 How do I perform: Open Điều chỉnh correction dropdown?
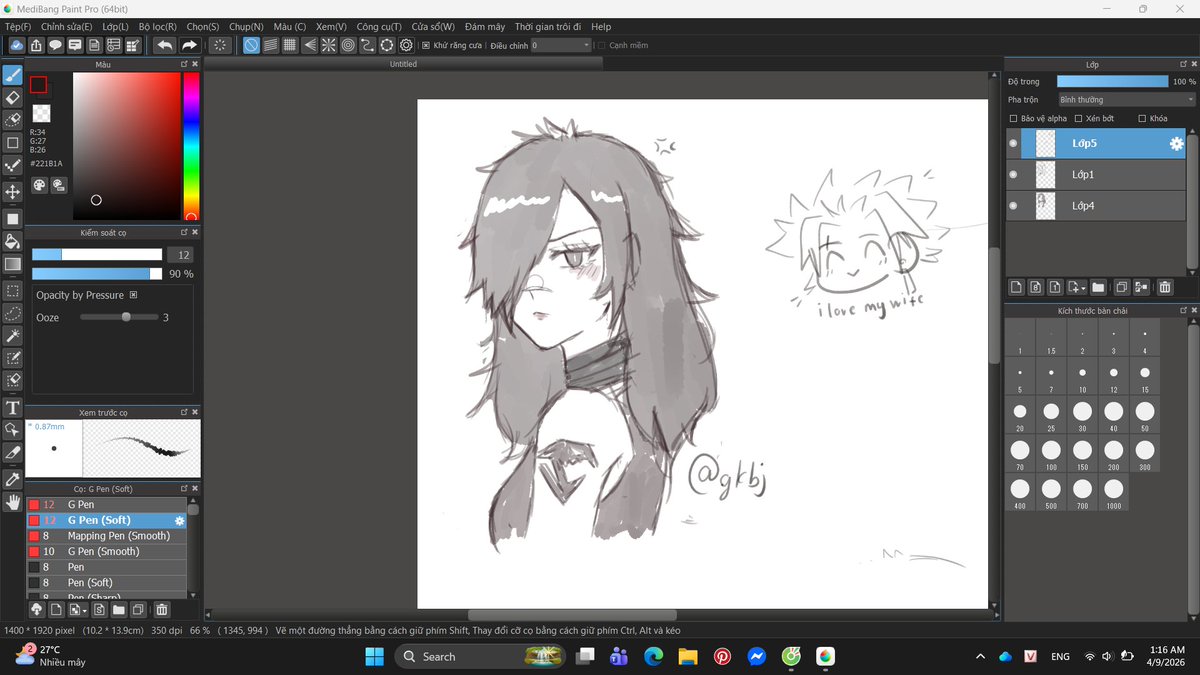561,45
